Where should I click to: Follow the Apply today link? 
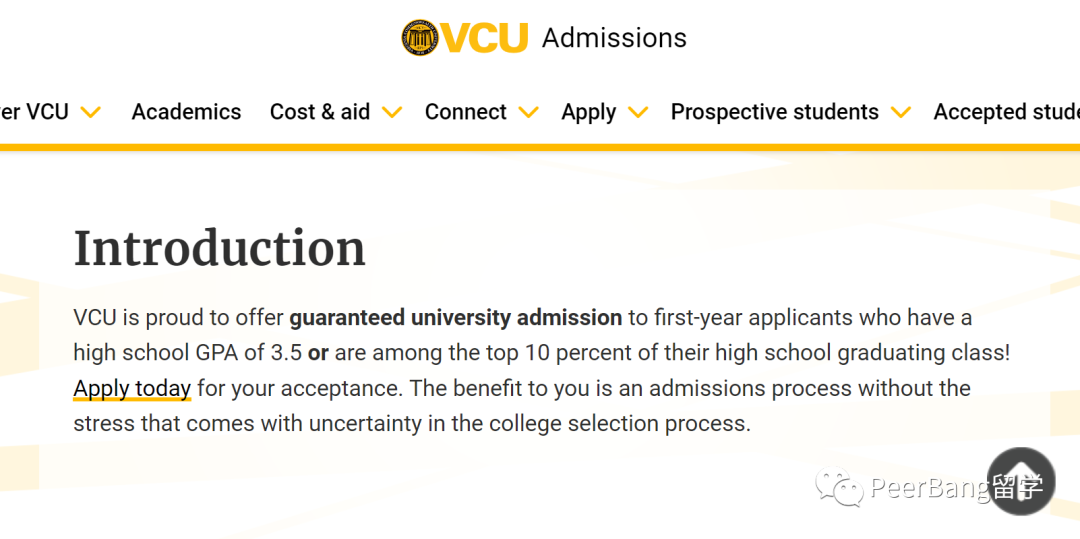click(132, 389)
